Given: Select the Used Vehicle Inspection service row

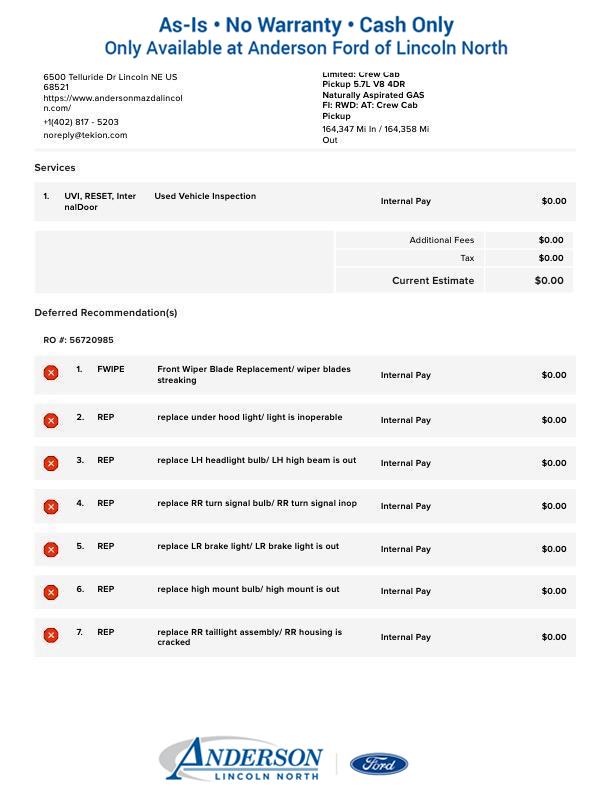Looking at the screenshot, I should pos(205,197).
